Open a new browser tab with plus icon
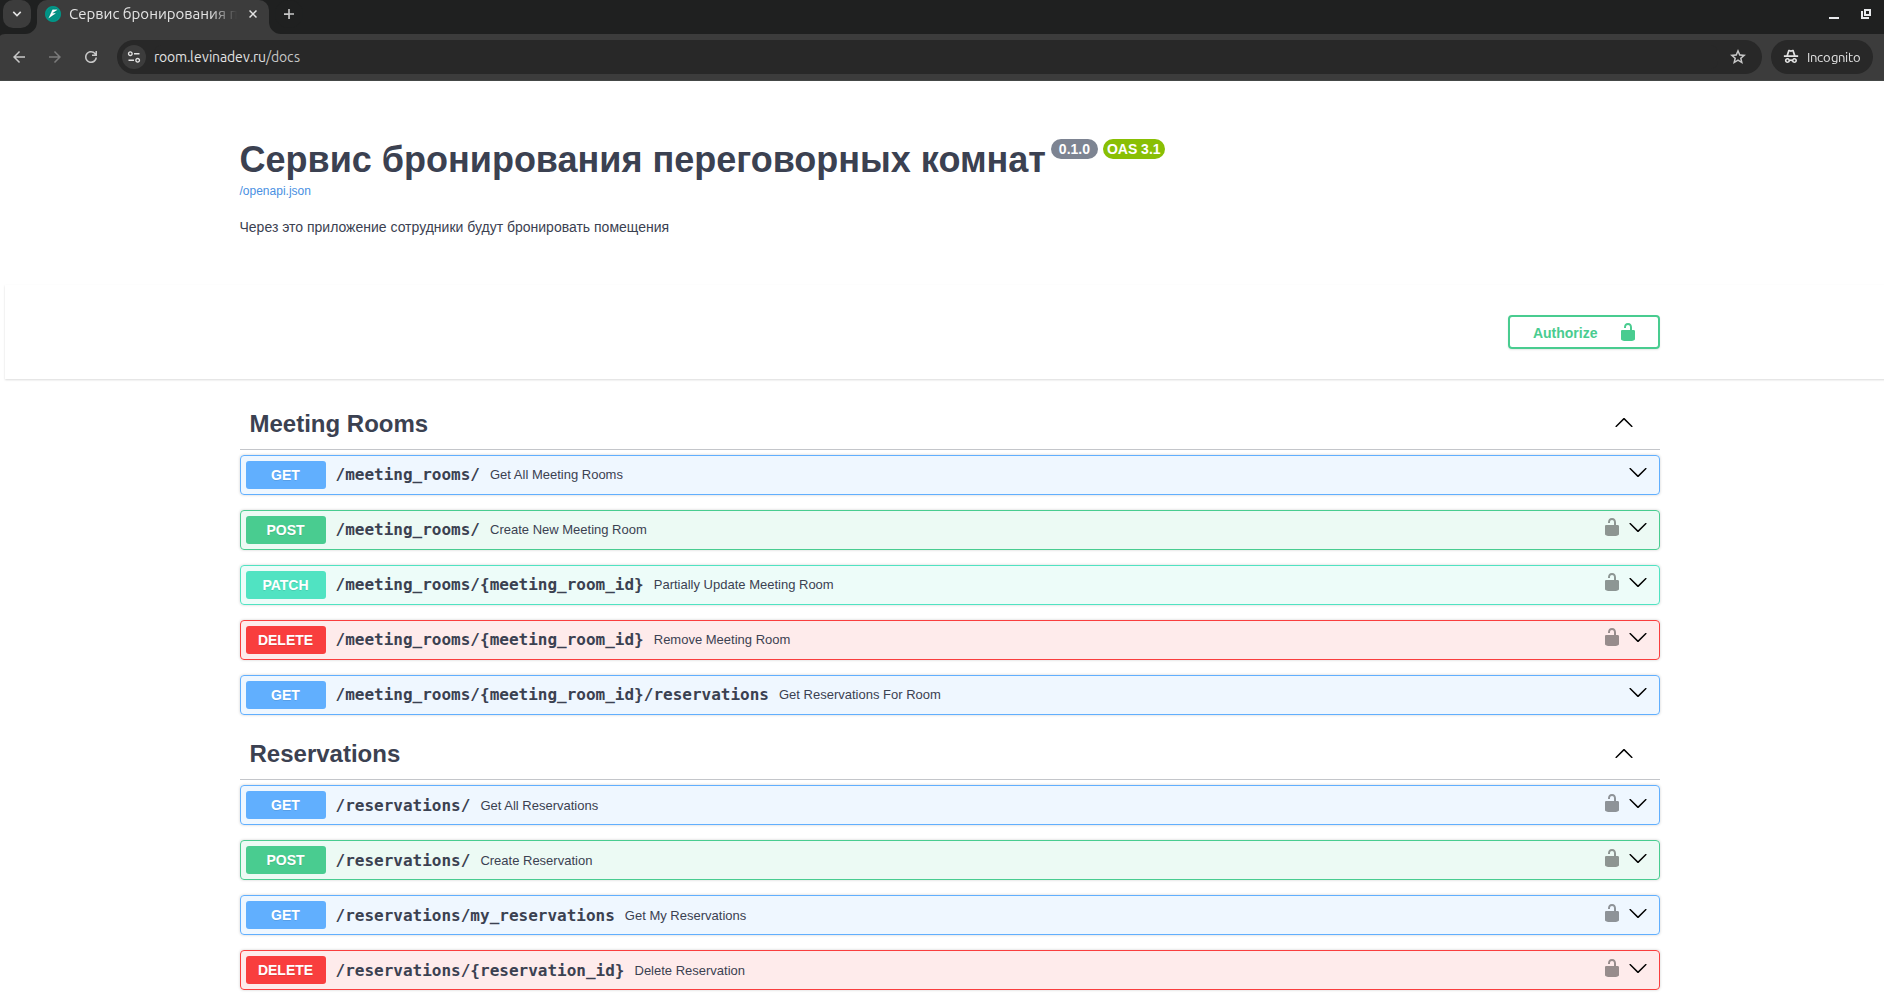1884x997 pixels. [x=289, y=14]
